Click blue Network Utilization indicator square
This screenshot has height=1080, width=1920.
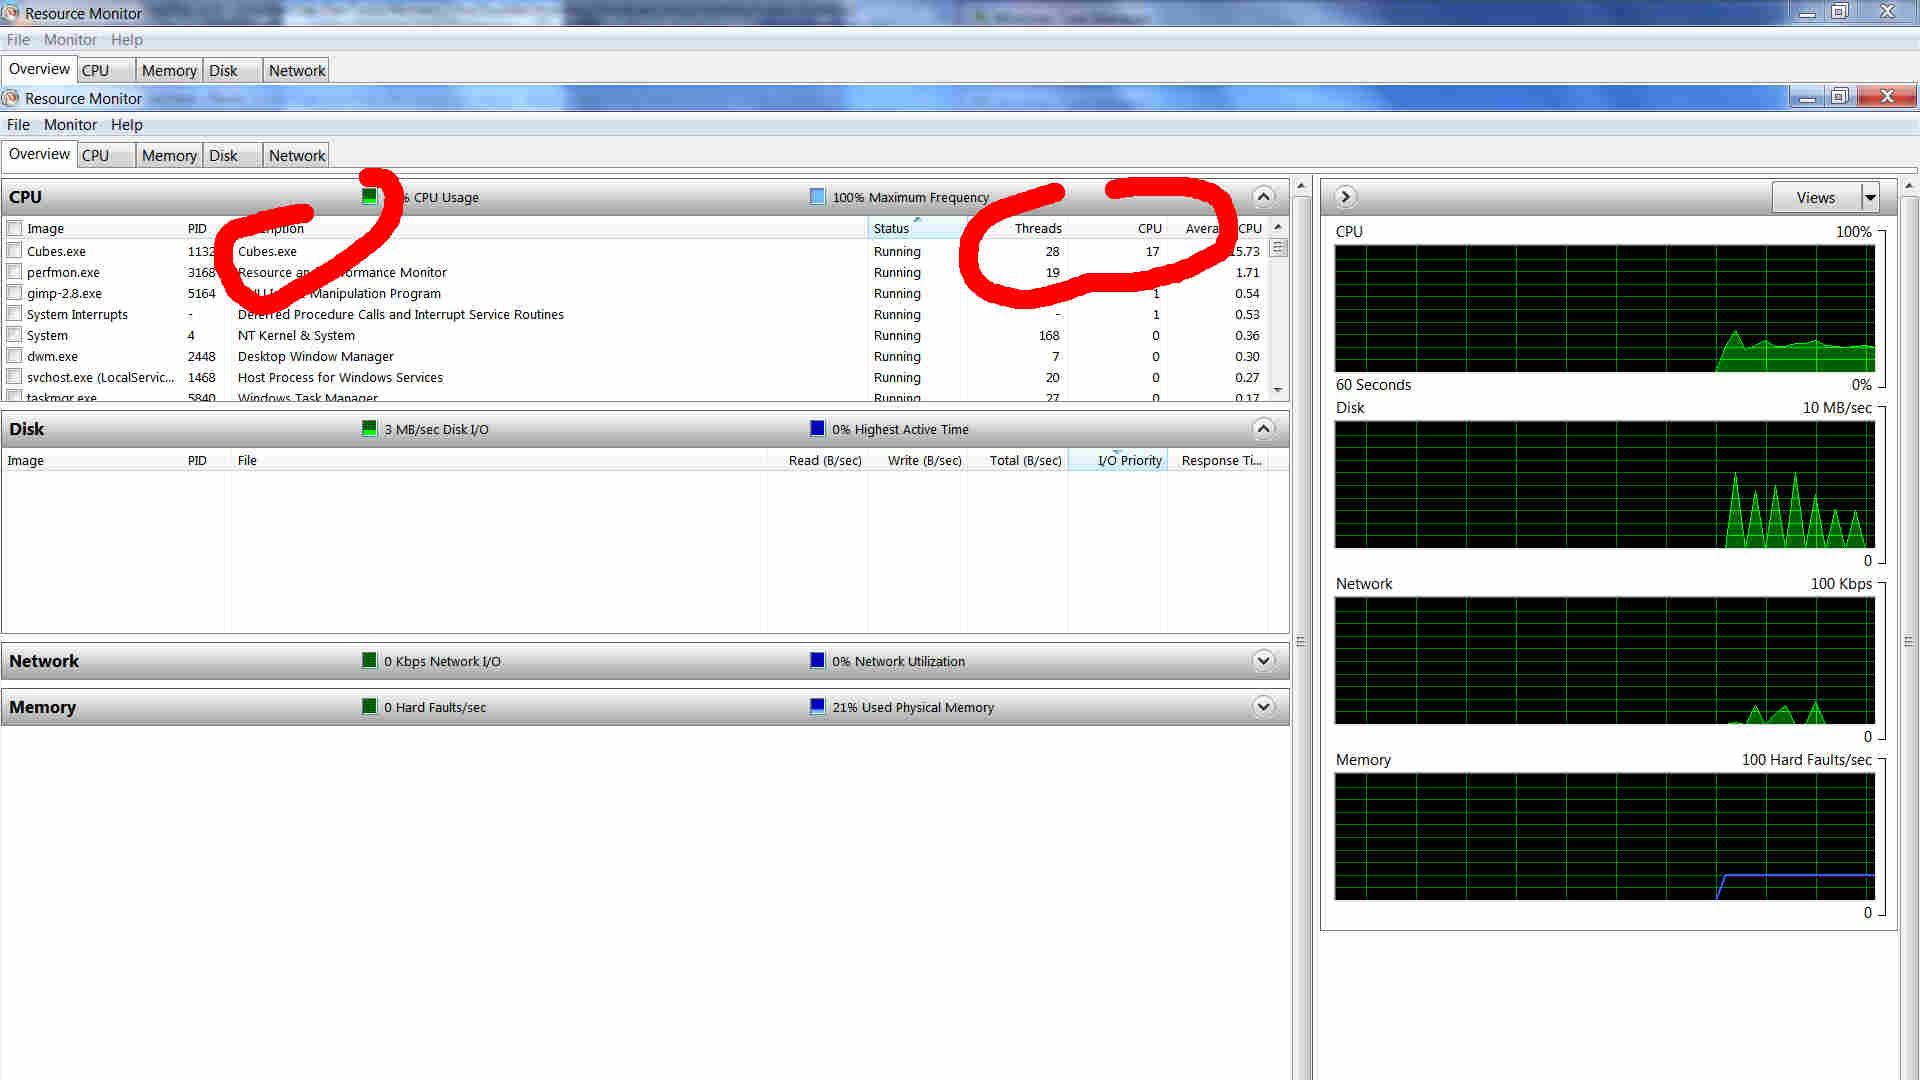click(x=817, y=661)
